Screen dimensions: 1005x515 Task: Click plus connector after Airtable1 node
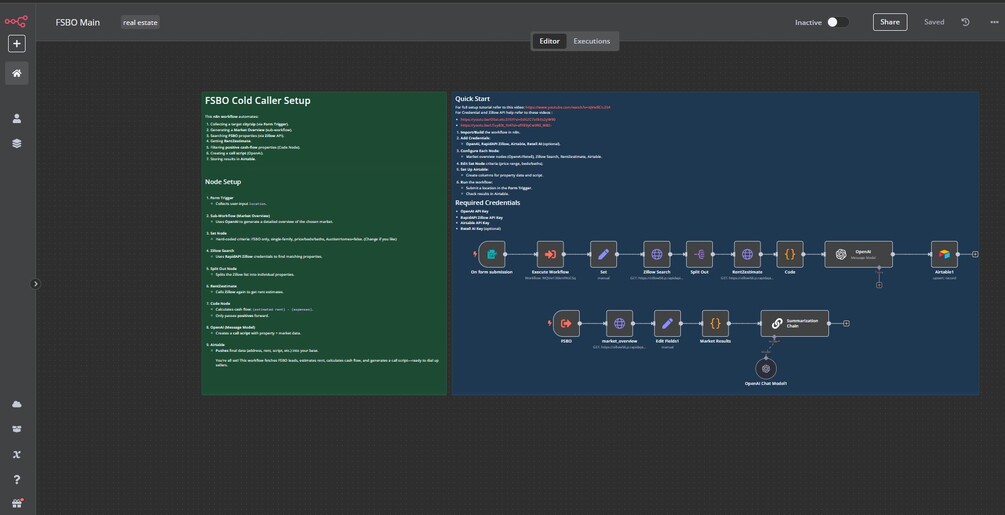975,254
